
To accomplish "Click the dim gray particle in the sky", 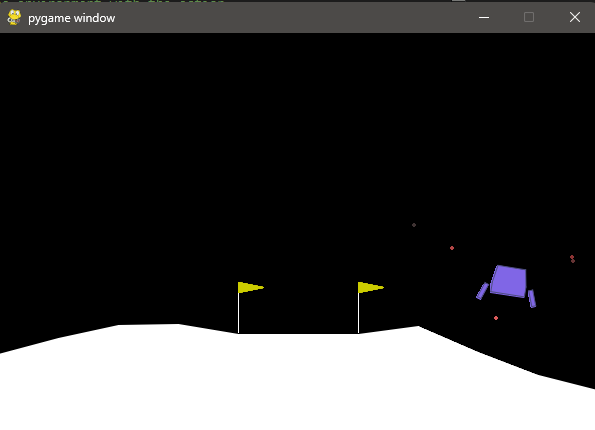I will (414, 225).
